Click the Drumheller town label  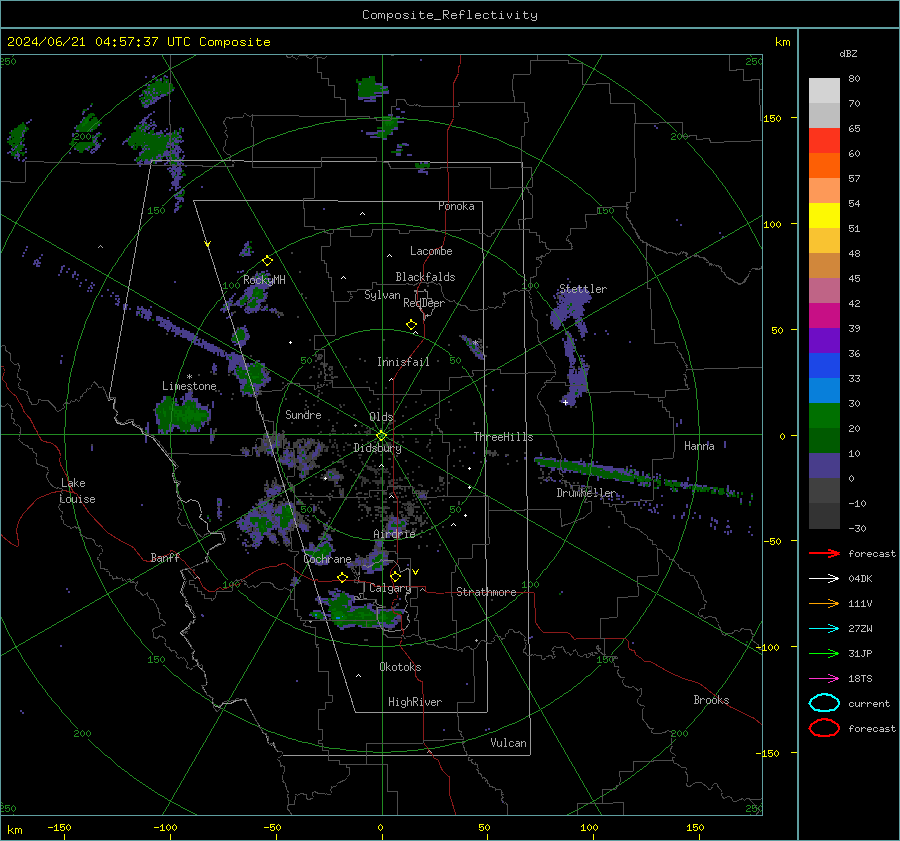[586, 493]
